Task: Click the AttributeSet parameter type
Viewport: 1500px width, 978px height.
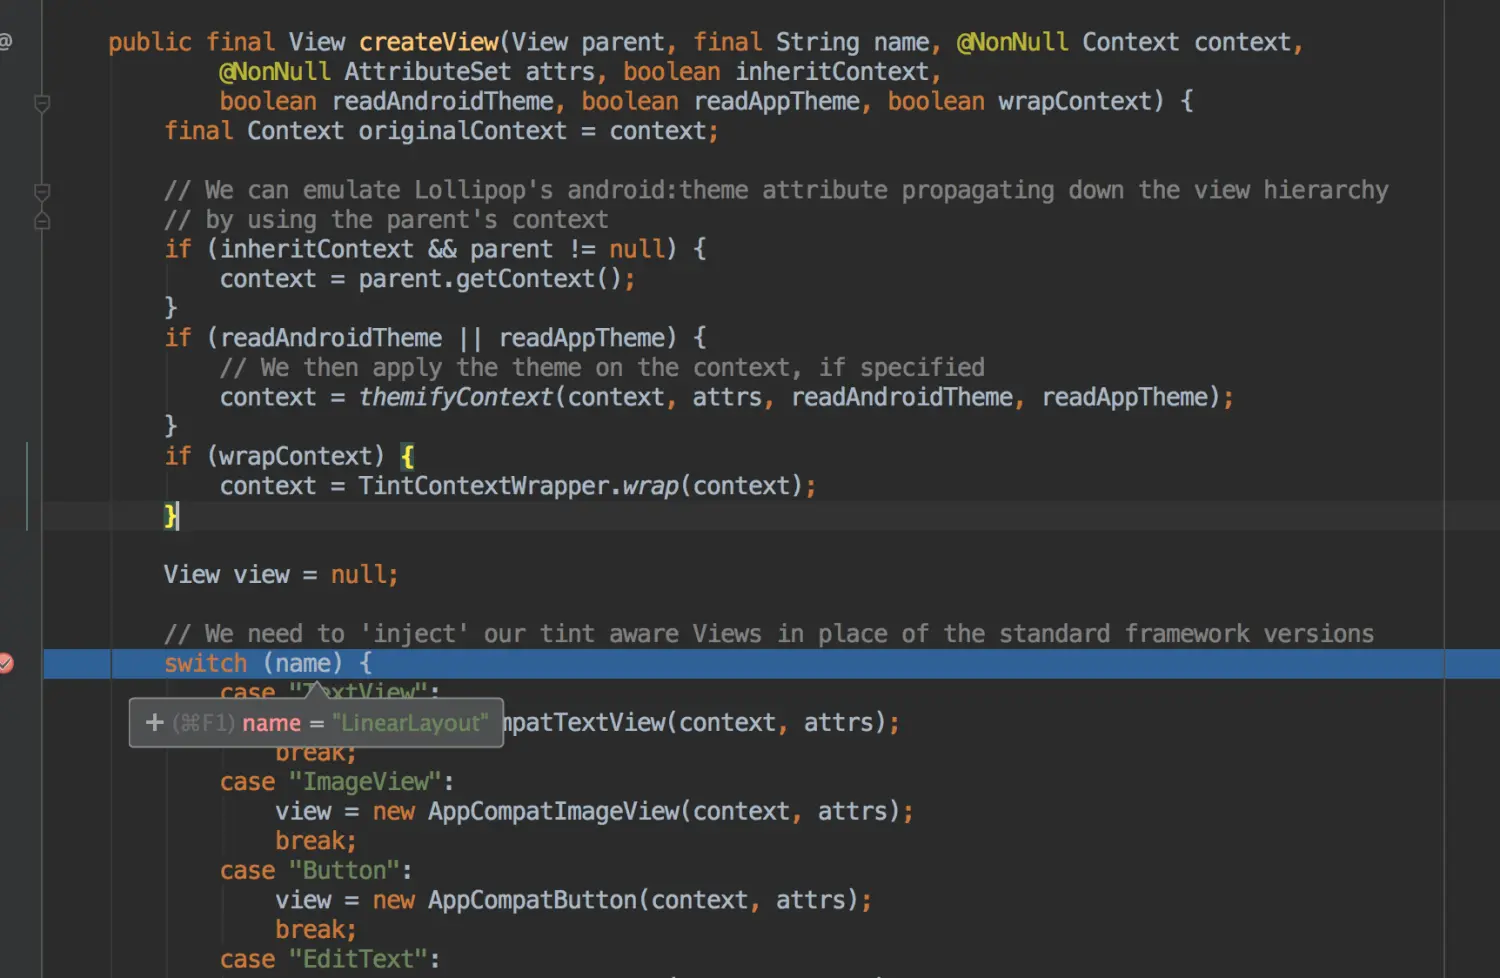Action: pos(428,72)
